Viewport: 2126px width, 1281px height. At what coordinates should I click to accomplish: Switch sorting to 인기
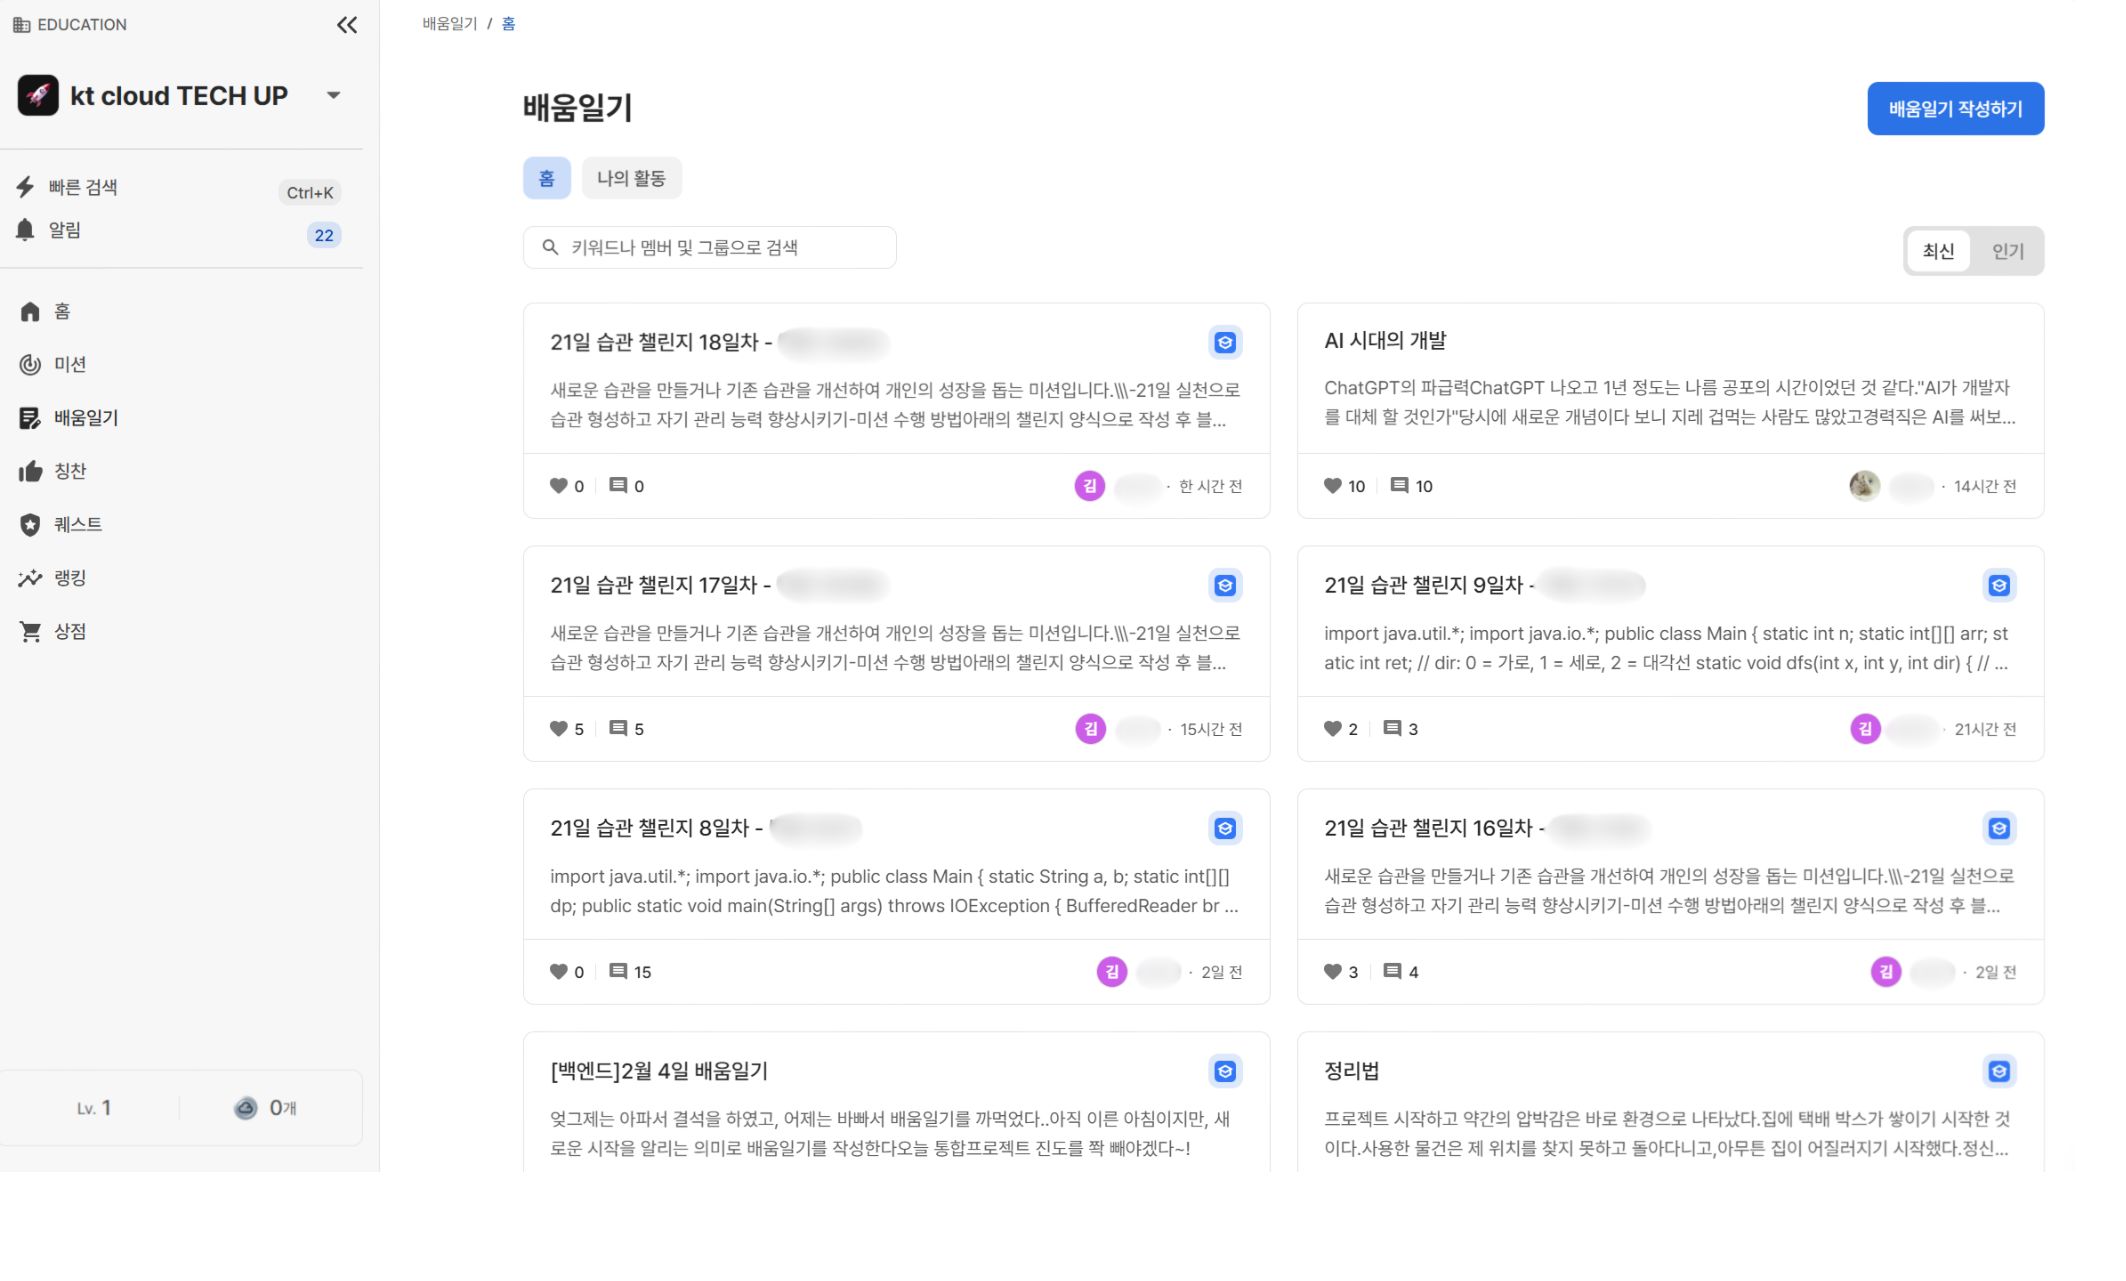[2008, 251]
